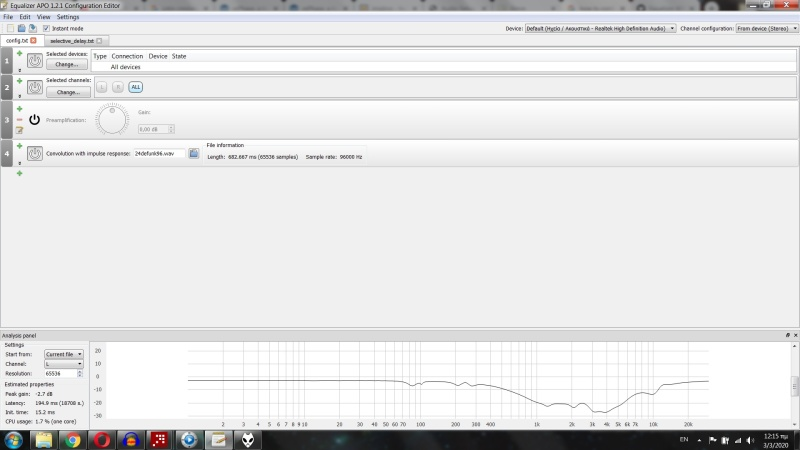800x450 pixels.
Task: Open the Settings menu
Action: click(x=68, y=17)
